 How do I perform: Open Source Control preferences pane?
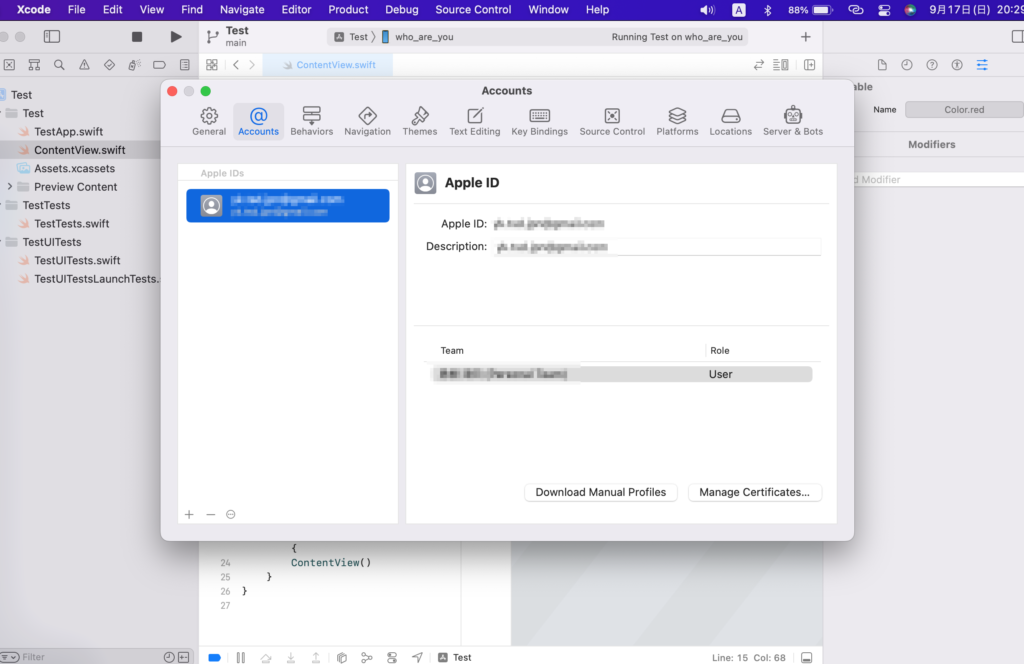612,121
